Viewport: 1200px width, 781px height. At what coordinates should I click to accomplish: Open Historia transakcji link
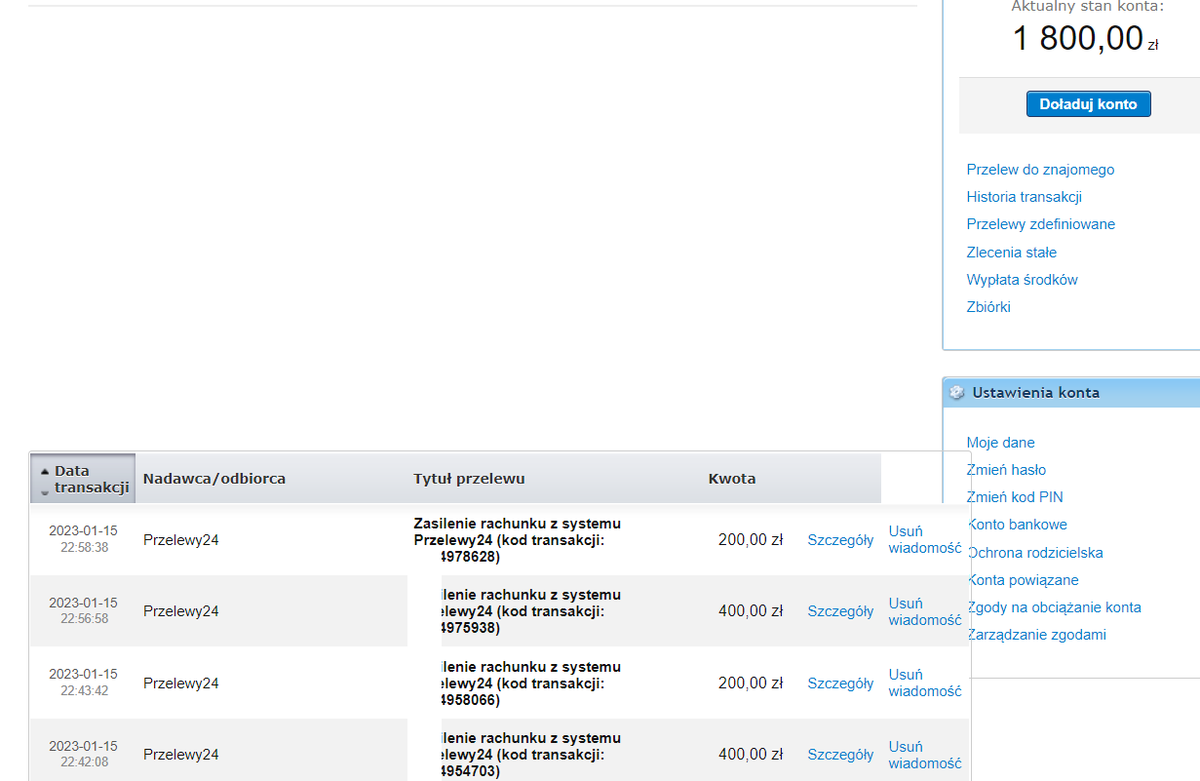tap(1024, 197)
